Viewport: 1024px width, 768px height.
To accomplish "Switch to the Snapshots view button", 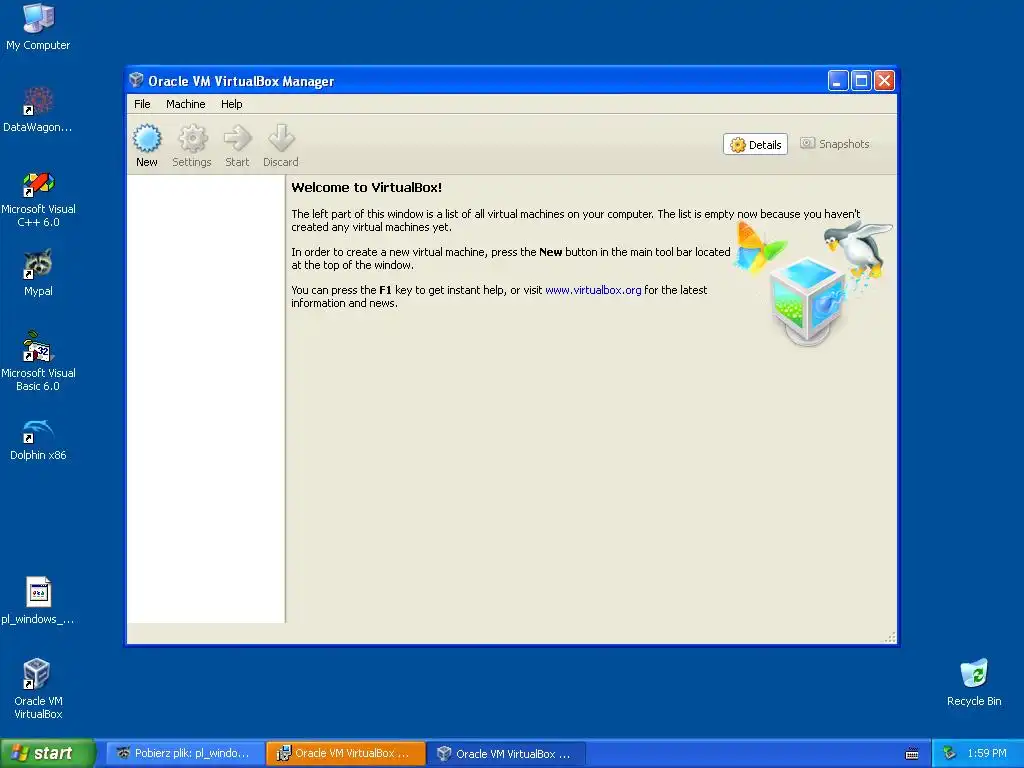I will point(835,144).
